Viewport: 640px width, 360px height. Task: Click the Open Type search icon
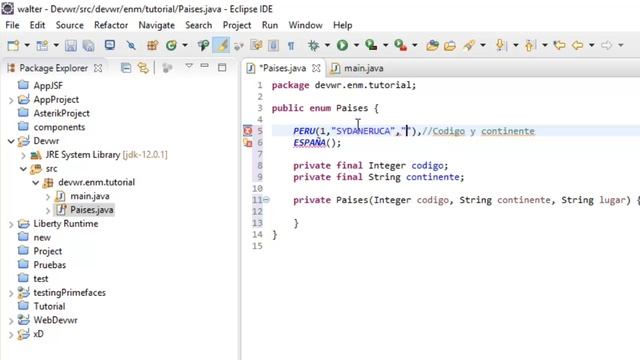click(x=203, y=45)
